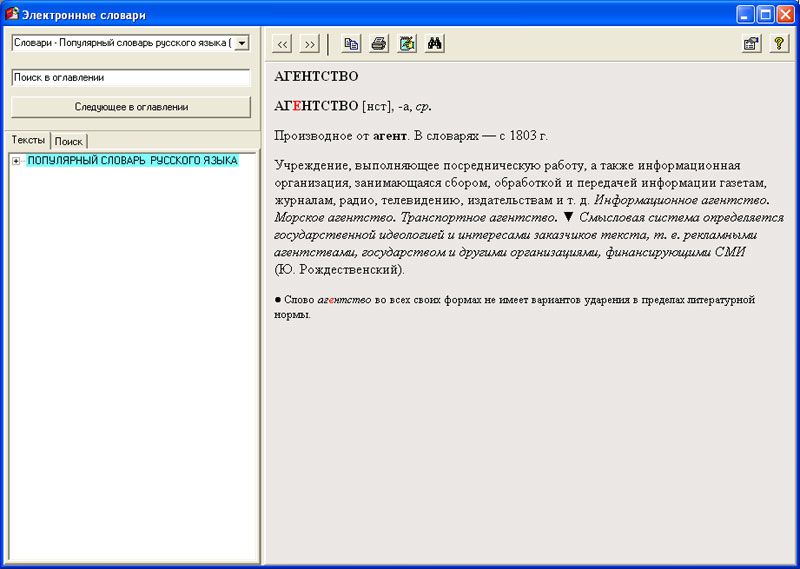Click the Поиск в оглавлении input field
The height and width of the screenshot is (569, 800).
click(x=130, y=77)
